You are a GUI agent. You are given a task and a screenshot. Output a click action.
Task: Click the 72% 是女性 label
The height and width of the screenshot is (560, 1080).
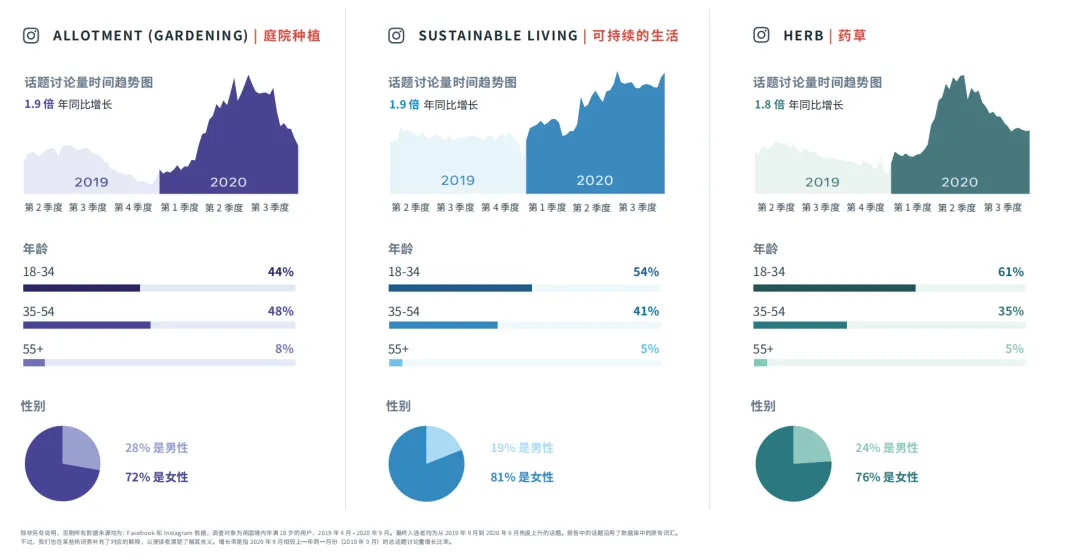tap(156, 477)
